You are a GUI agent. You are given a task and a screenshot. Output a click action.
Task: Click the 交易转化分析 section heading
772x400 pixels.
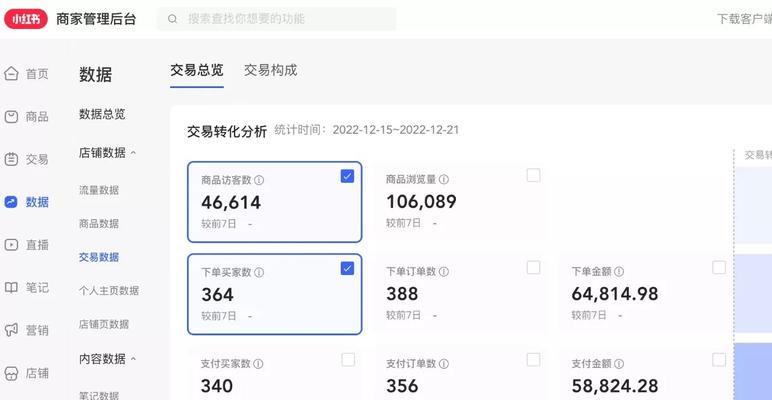click(227, 132)
